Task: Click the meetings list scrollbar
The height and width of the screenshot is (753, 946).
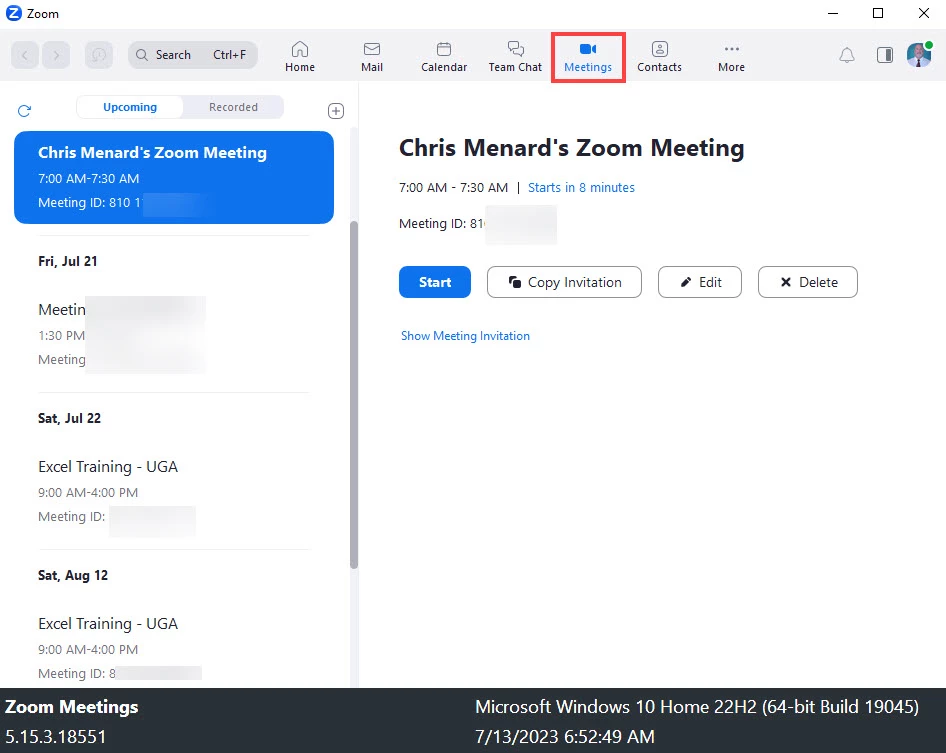Action: [x=354, y=395]
